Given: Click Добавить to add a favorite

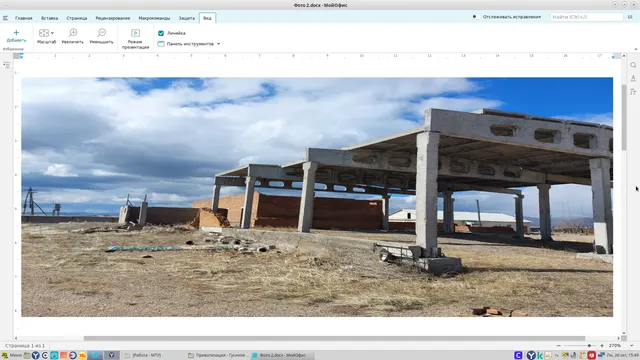Looking at the screenshot, I should (x=16, y=36).
